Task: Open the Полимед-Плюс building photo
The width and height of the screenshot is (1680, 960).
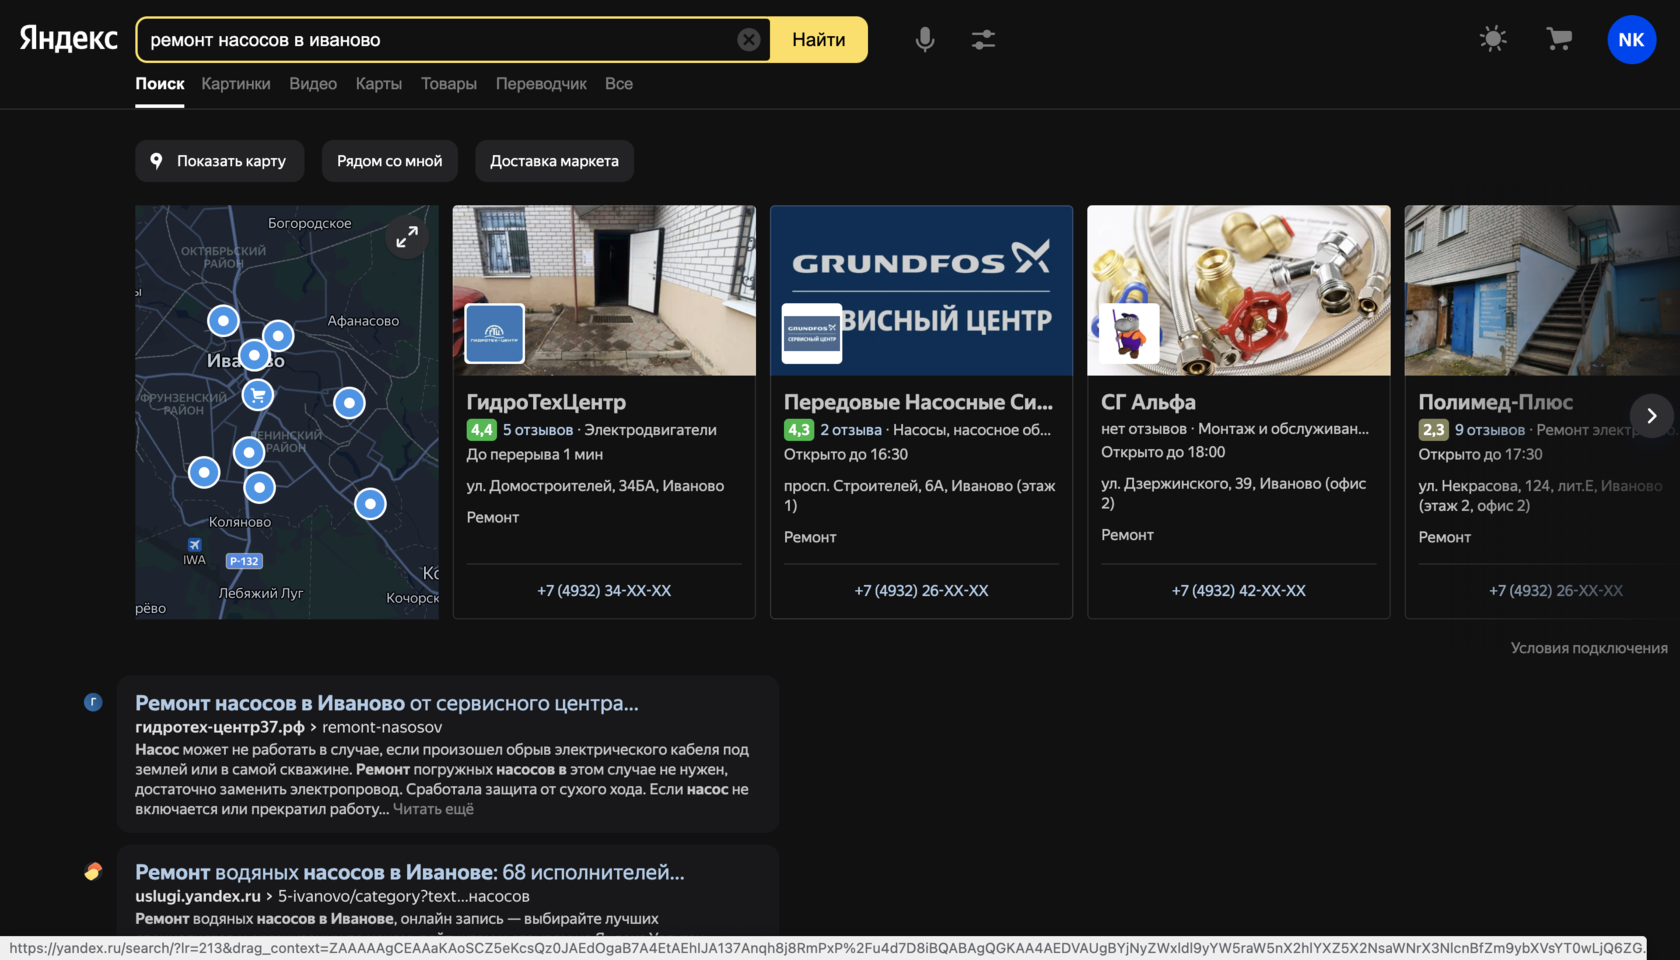Action: click(1542, 291)
